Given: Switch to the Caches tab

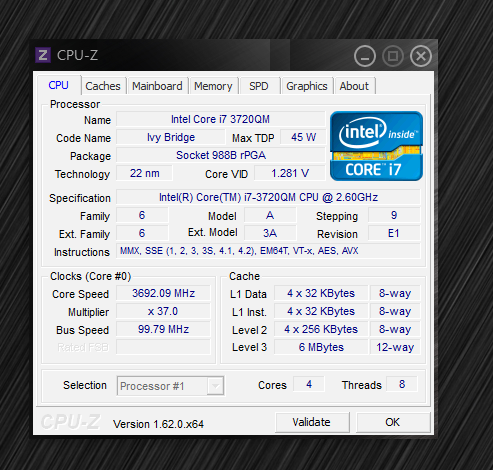Looking at the screenshot, I should [x=103, y=86].
